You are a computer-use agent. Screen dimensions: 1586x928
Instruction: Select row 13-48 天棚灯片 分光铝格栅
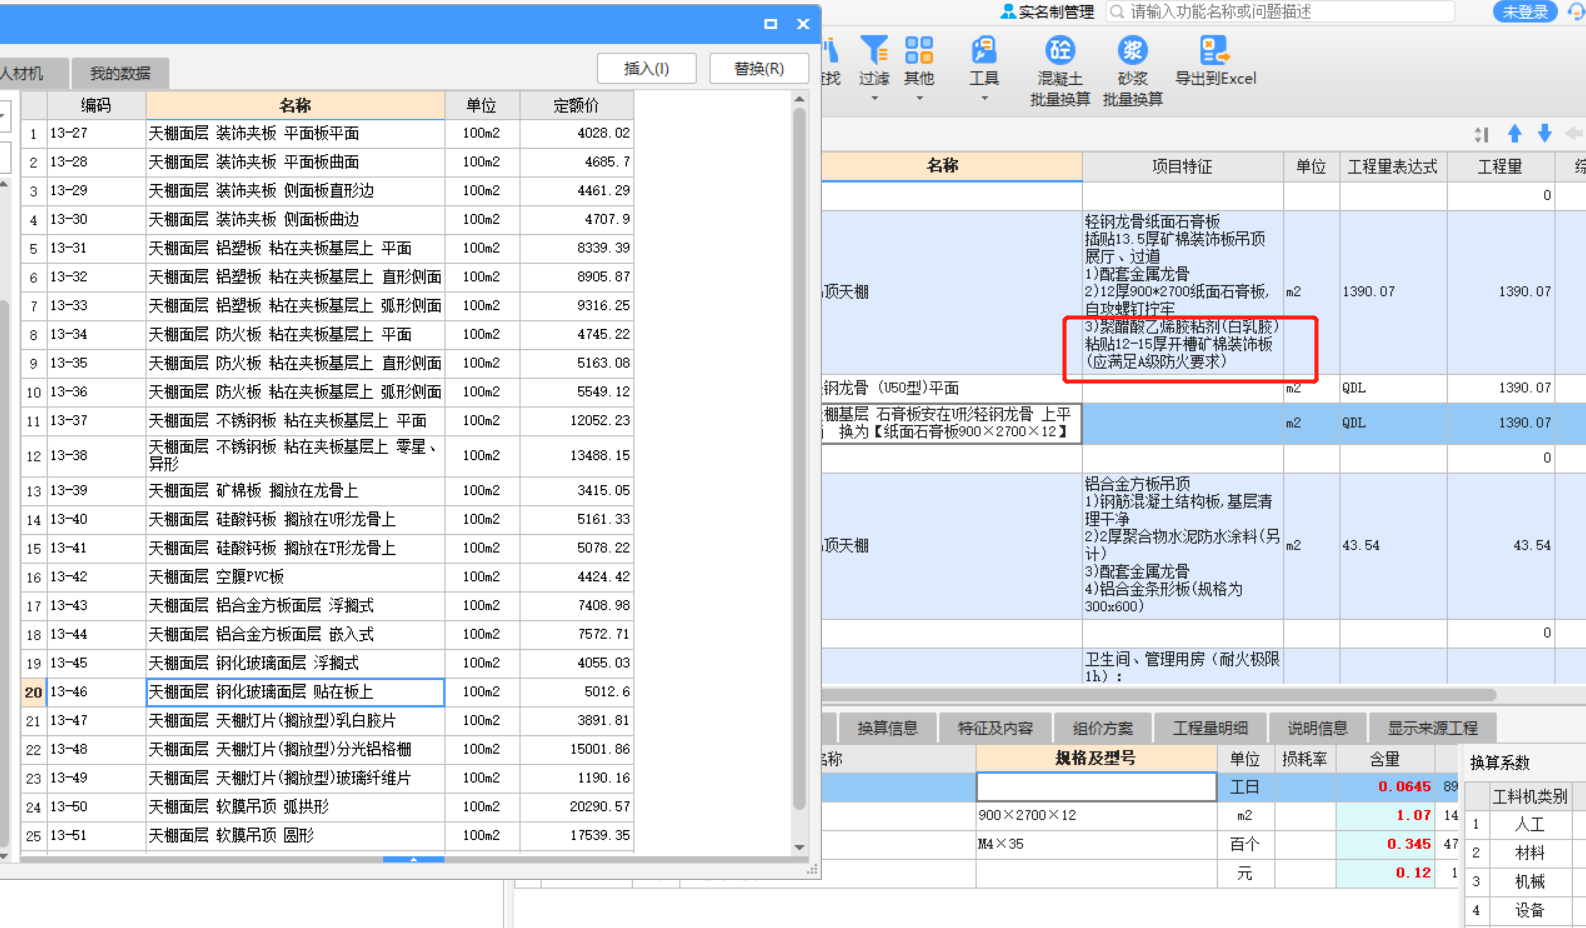(327, 750)
